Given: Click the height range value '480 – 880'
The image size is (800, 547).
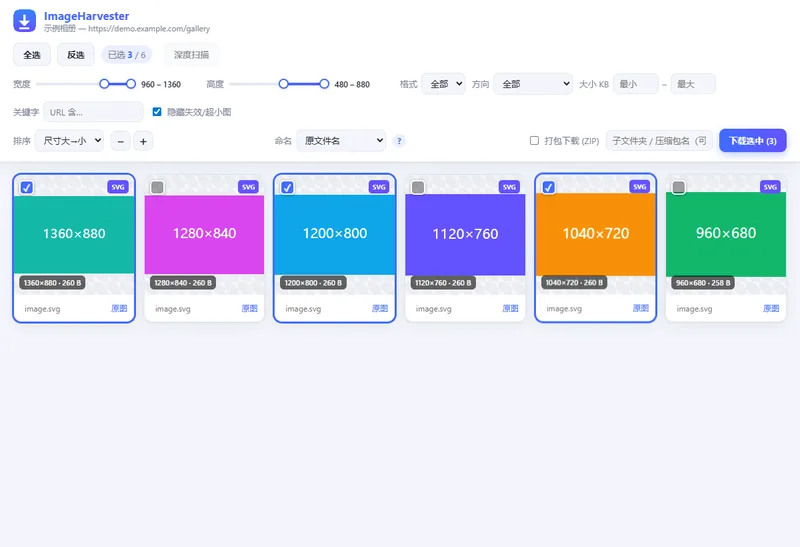Looking at the screenshot, I should (352, 84).
